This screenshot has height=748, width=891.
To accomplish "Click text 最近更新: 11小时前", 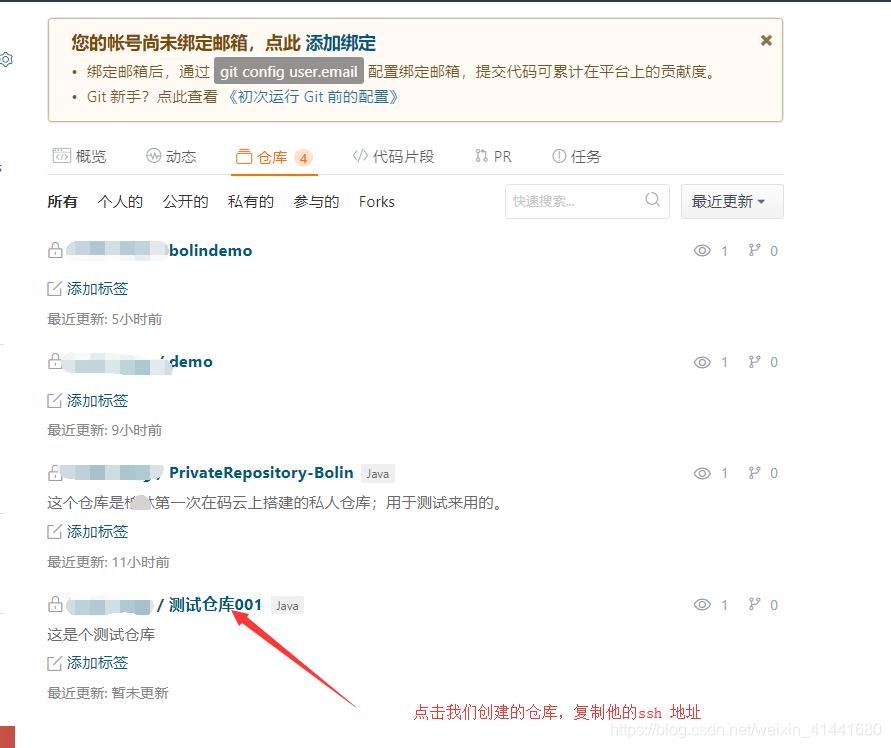I will click(x=109, y=562).
